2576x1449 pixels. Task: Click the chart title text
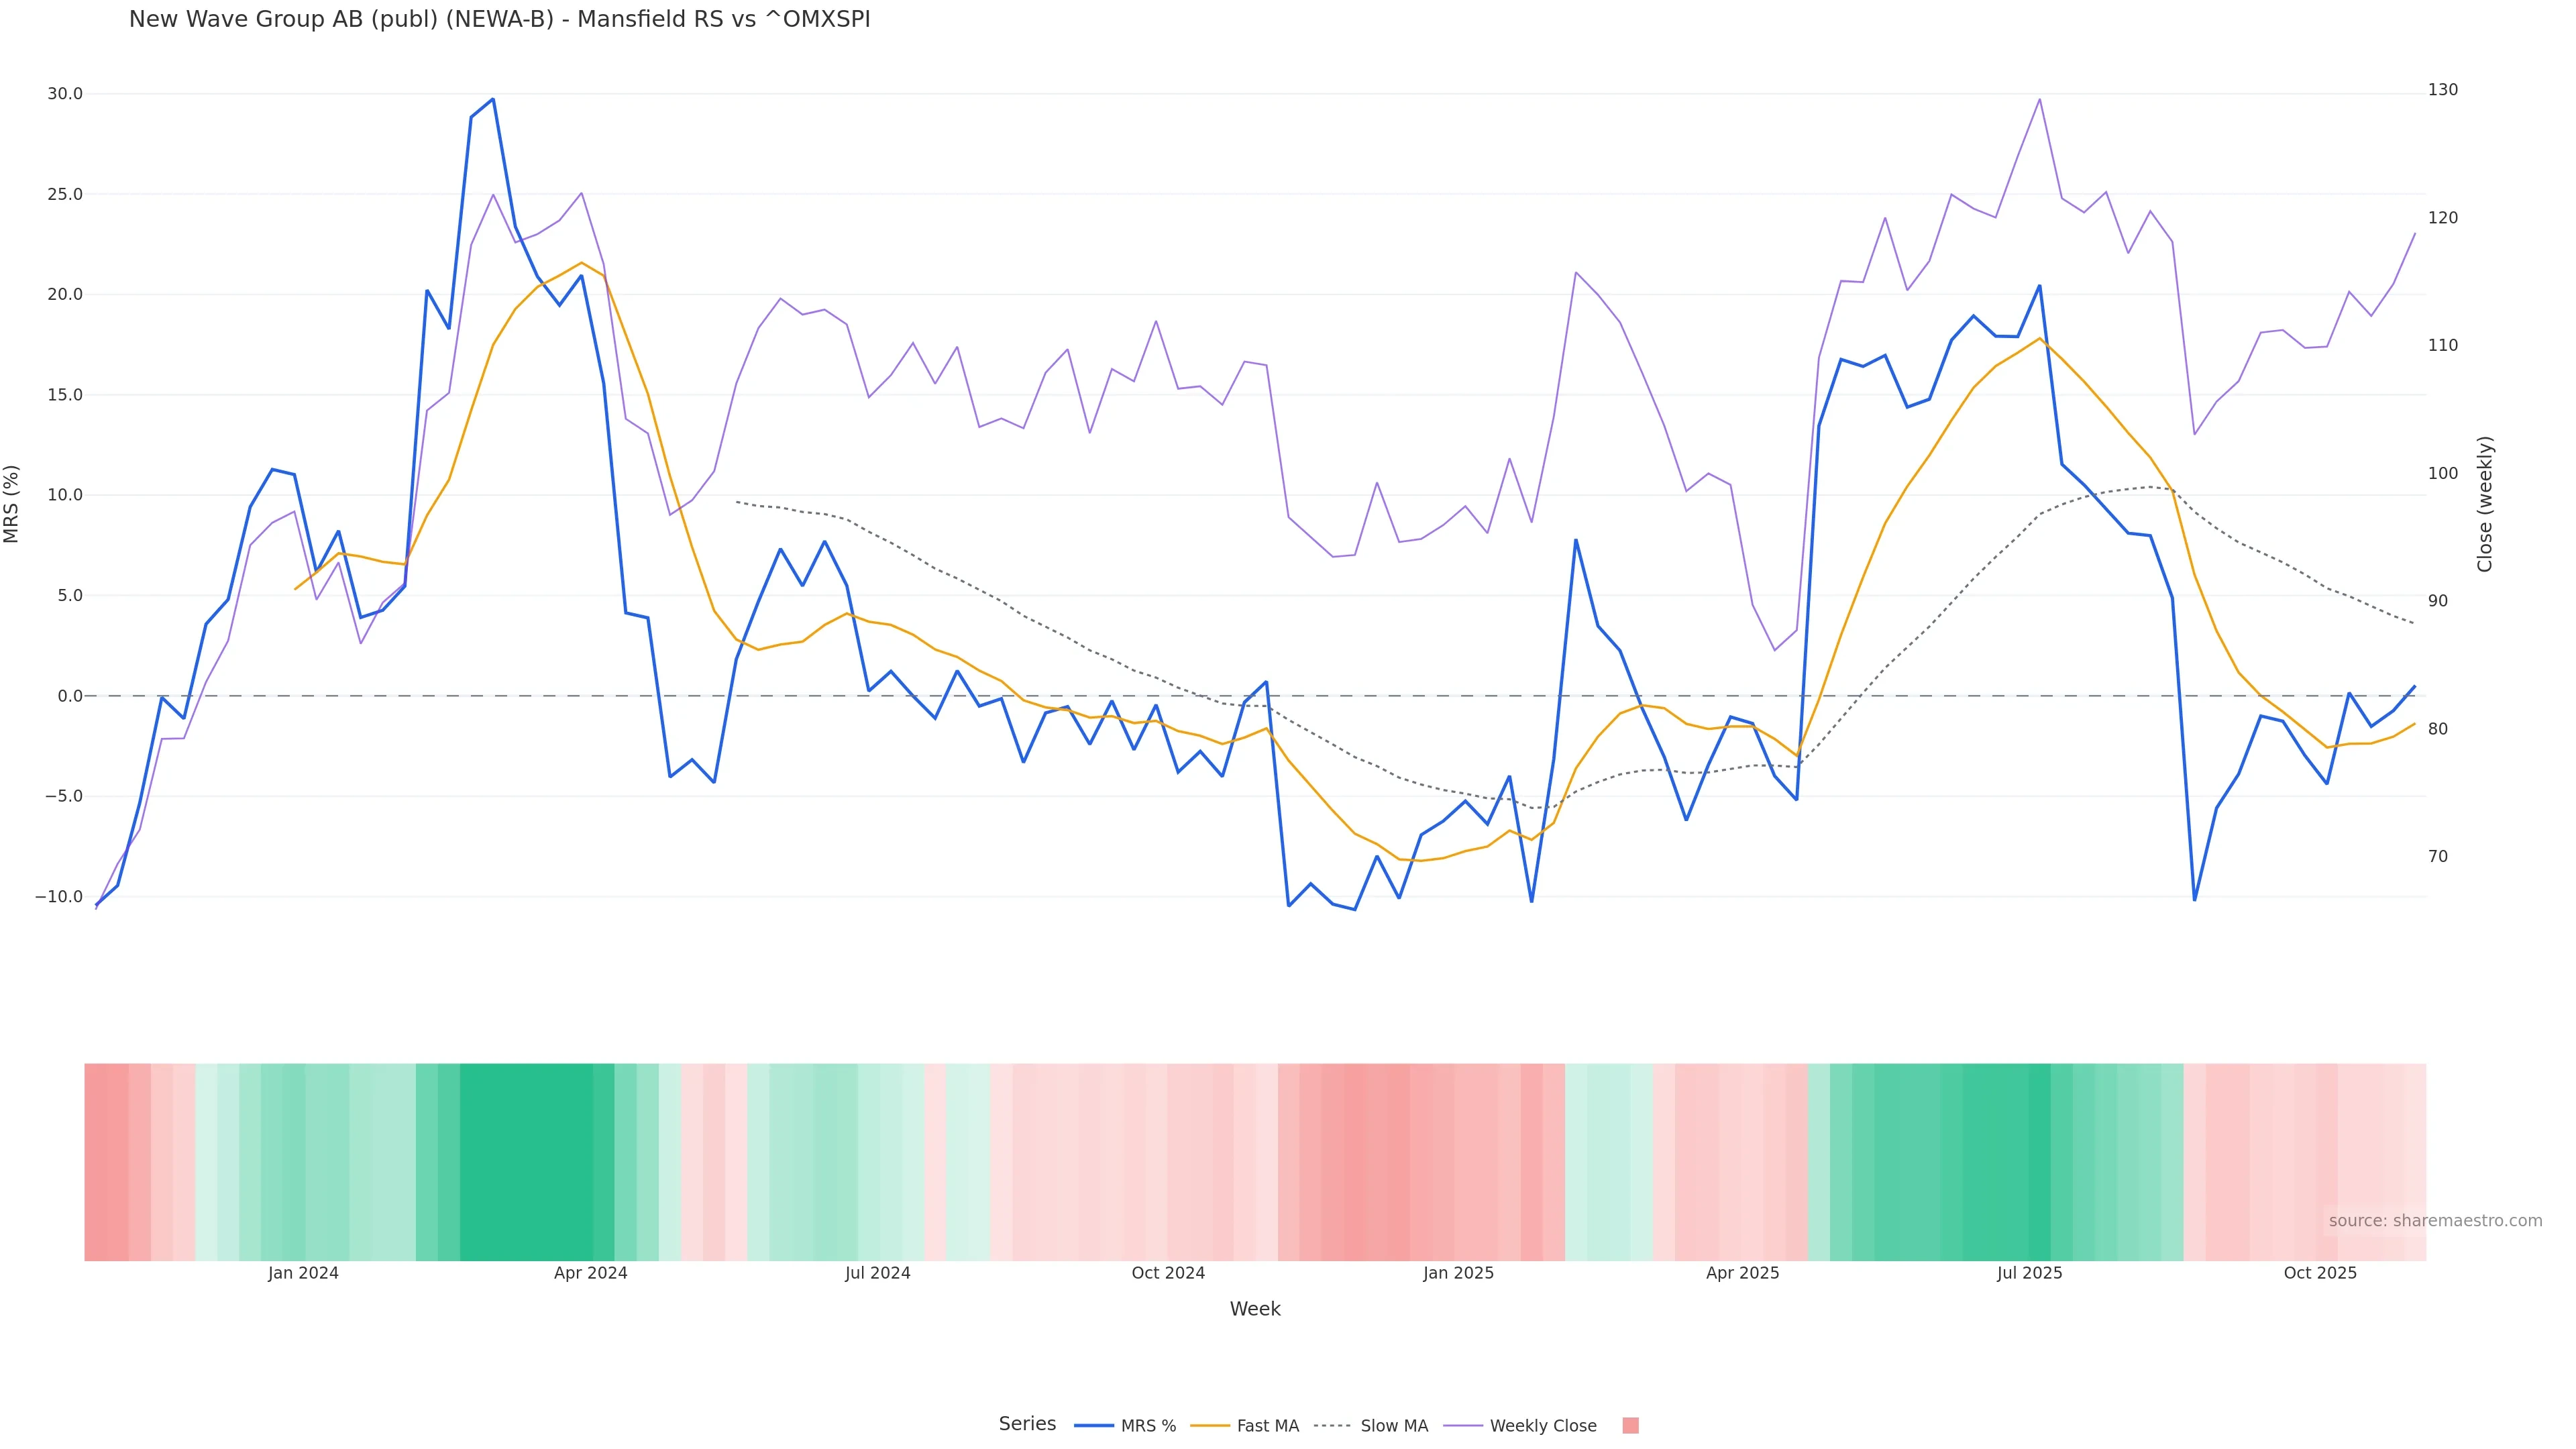point(499,20)
